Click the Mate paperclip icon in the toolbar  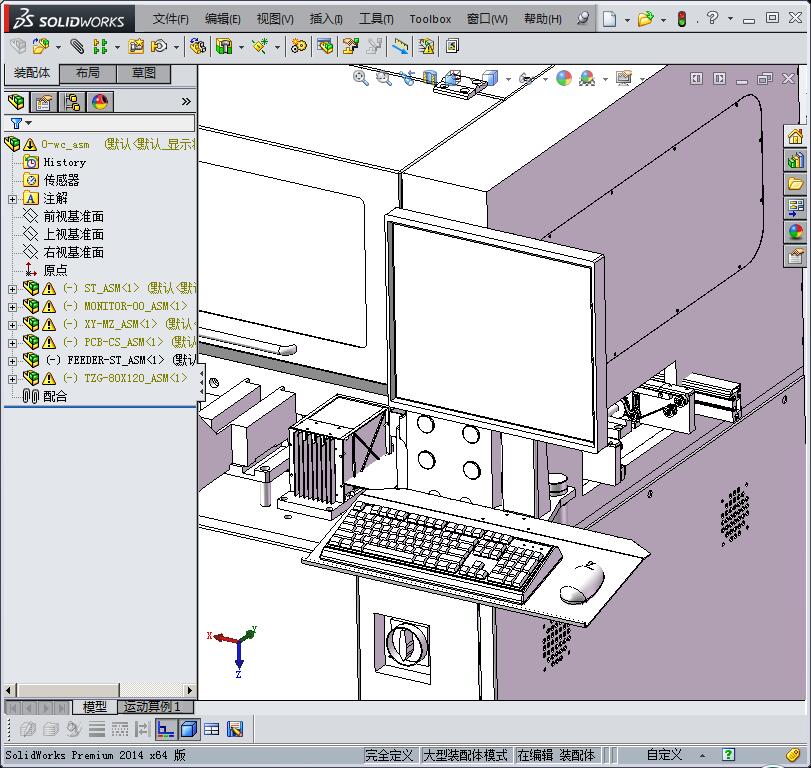(77, 47)
